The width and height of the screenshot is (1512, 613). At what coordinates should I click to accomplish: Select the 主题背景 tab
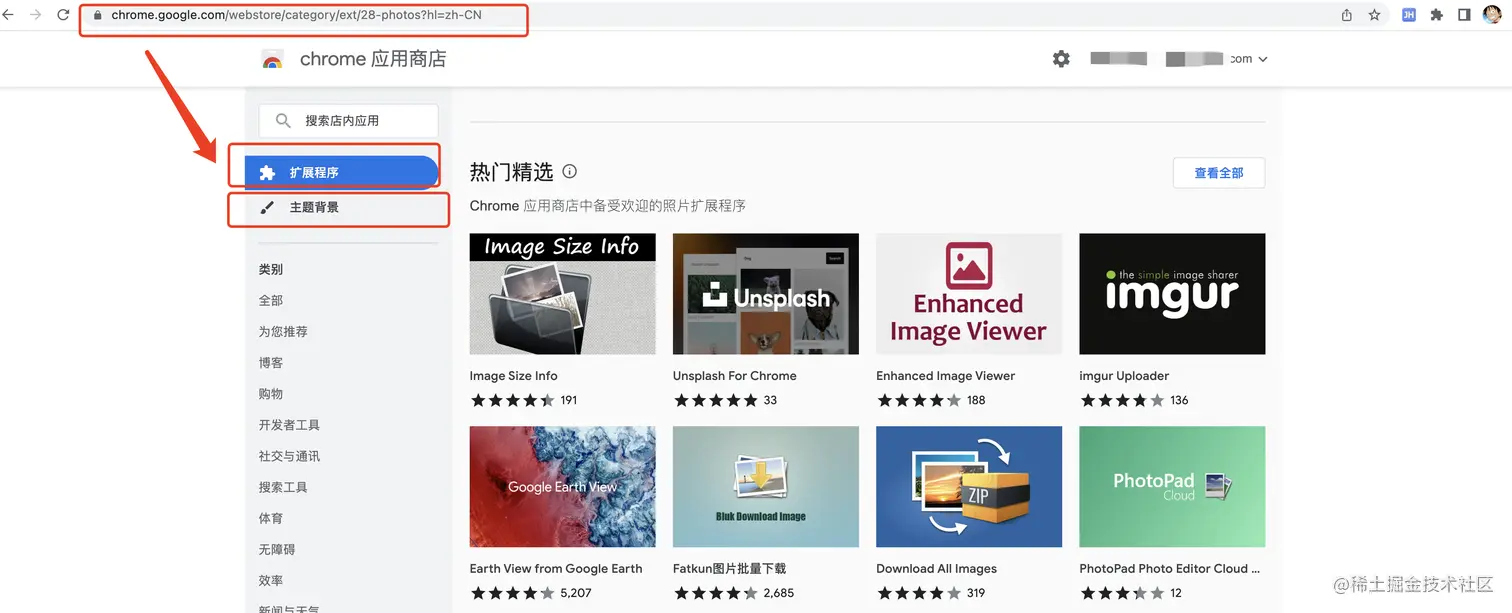341,207
